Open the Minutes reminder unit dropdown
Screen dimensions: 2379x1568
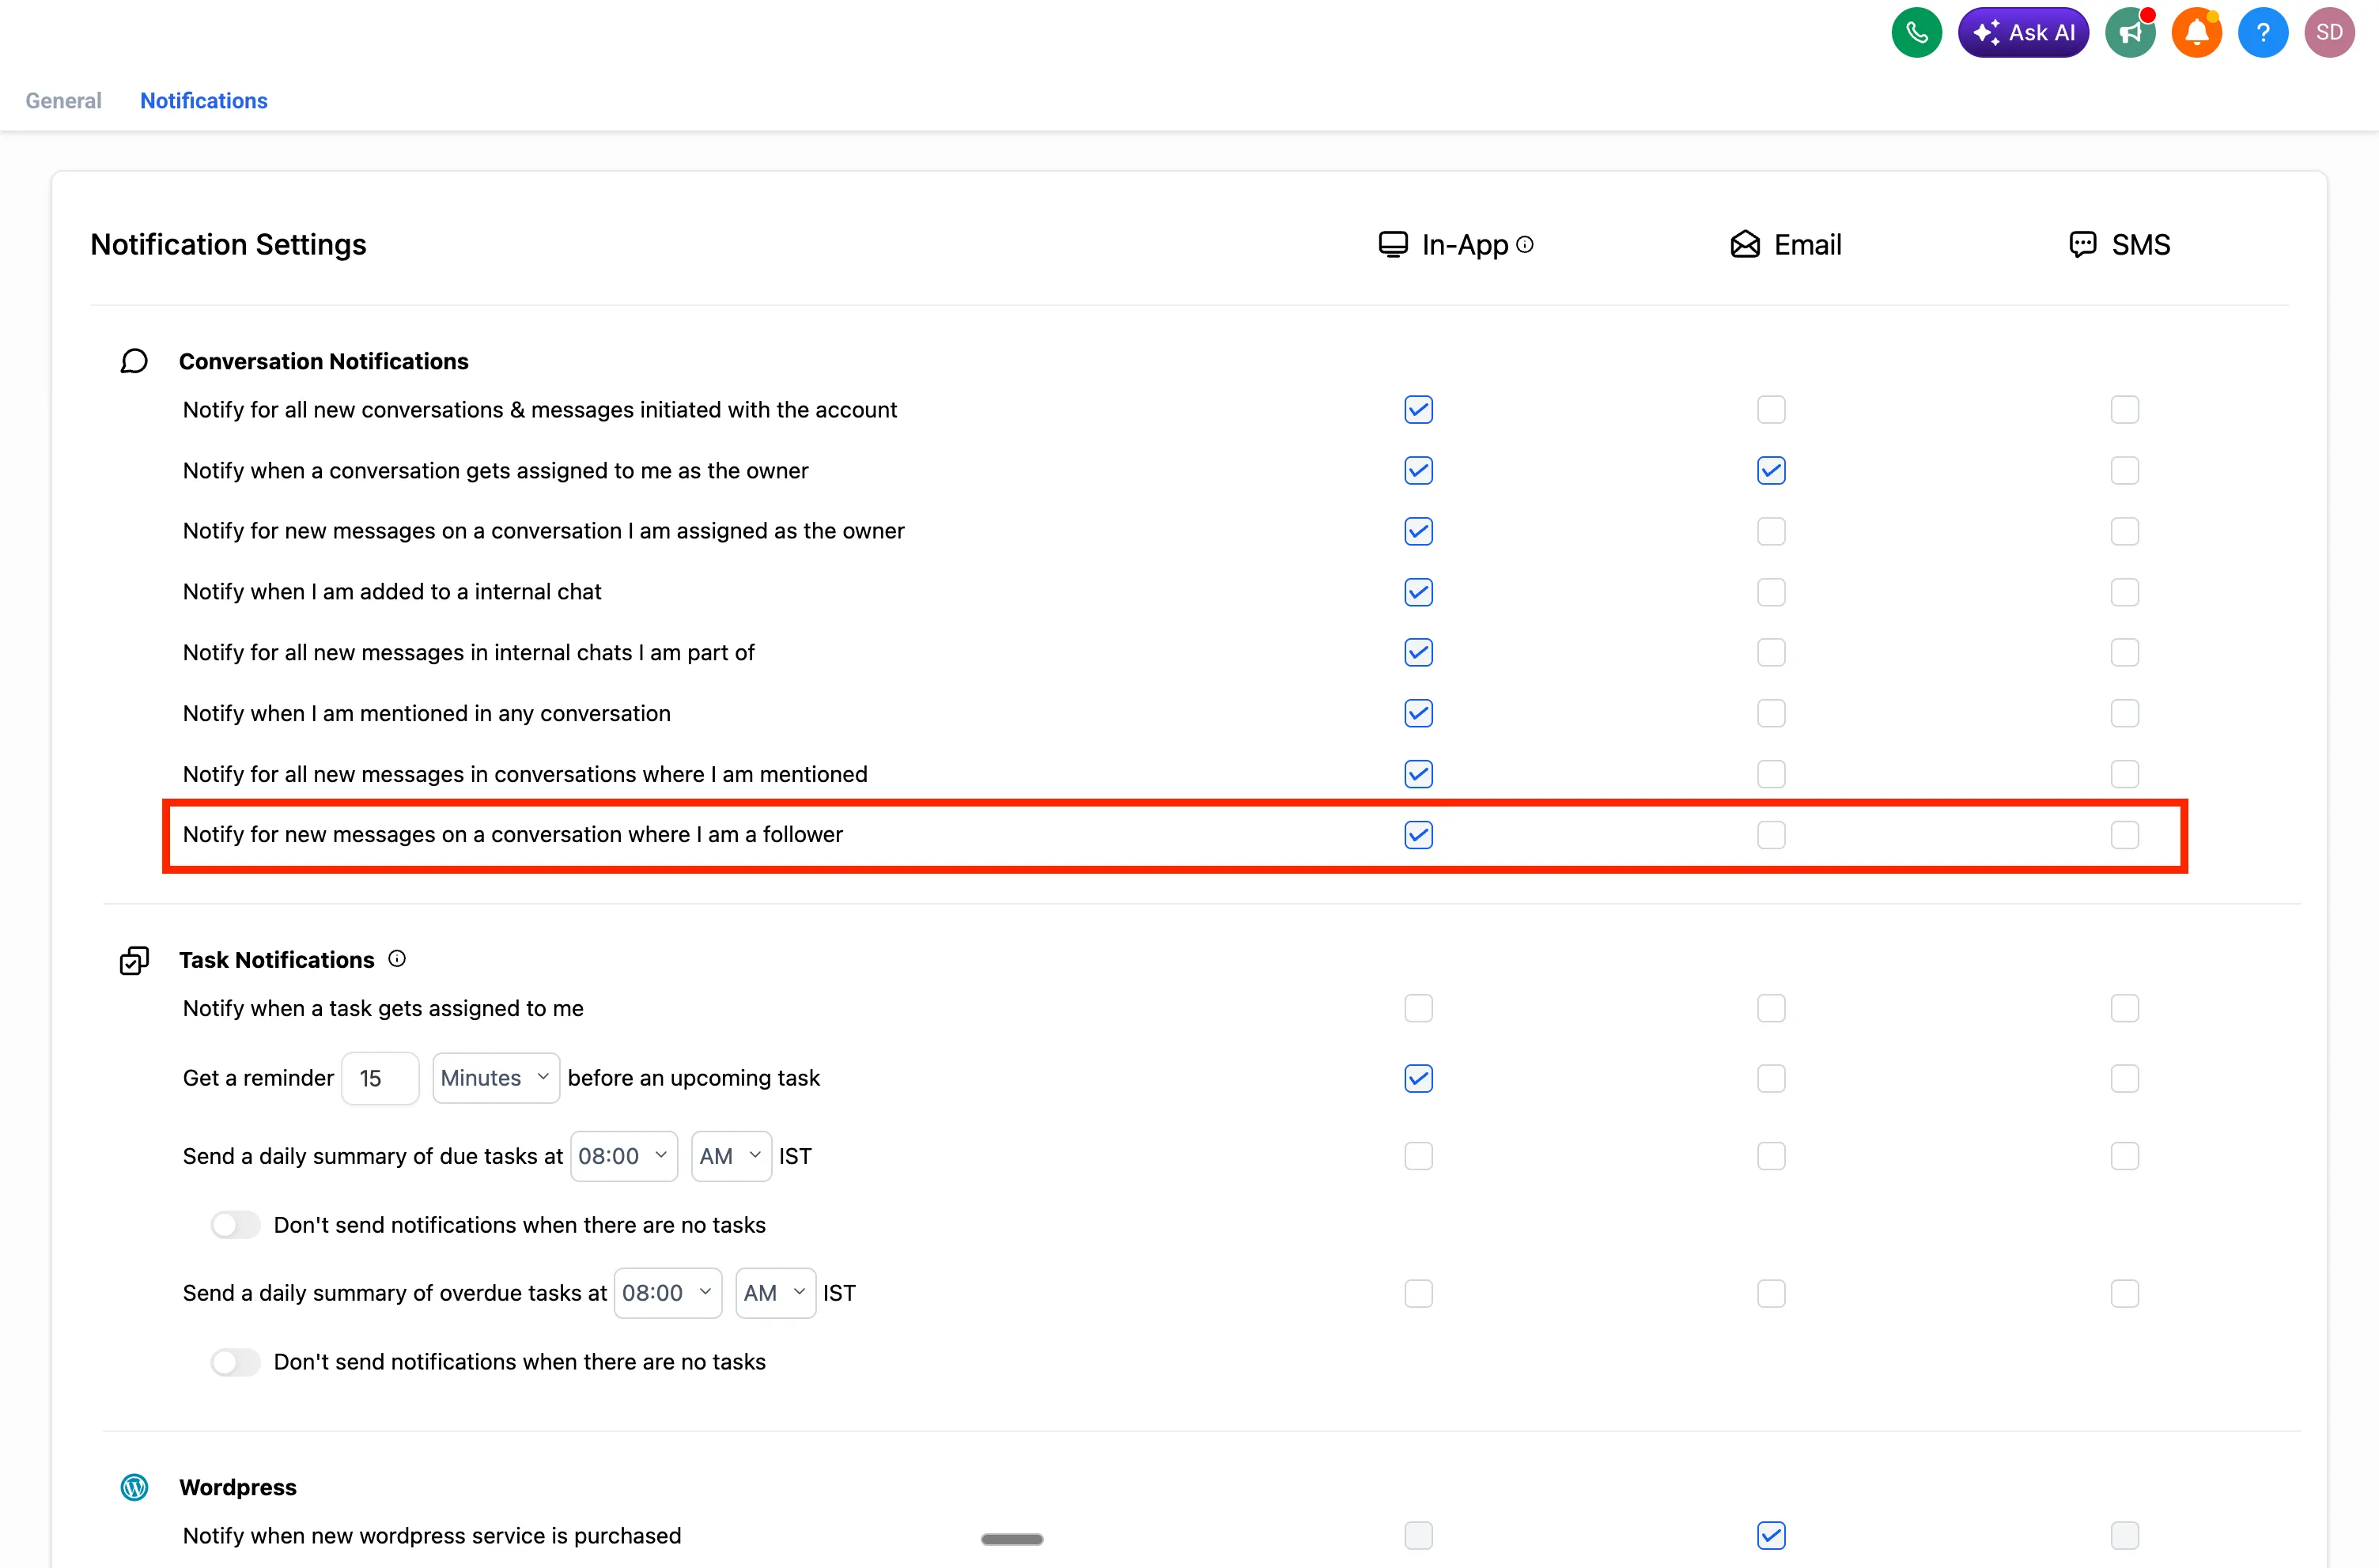(x=495, y=1078)
